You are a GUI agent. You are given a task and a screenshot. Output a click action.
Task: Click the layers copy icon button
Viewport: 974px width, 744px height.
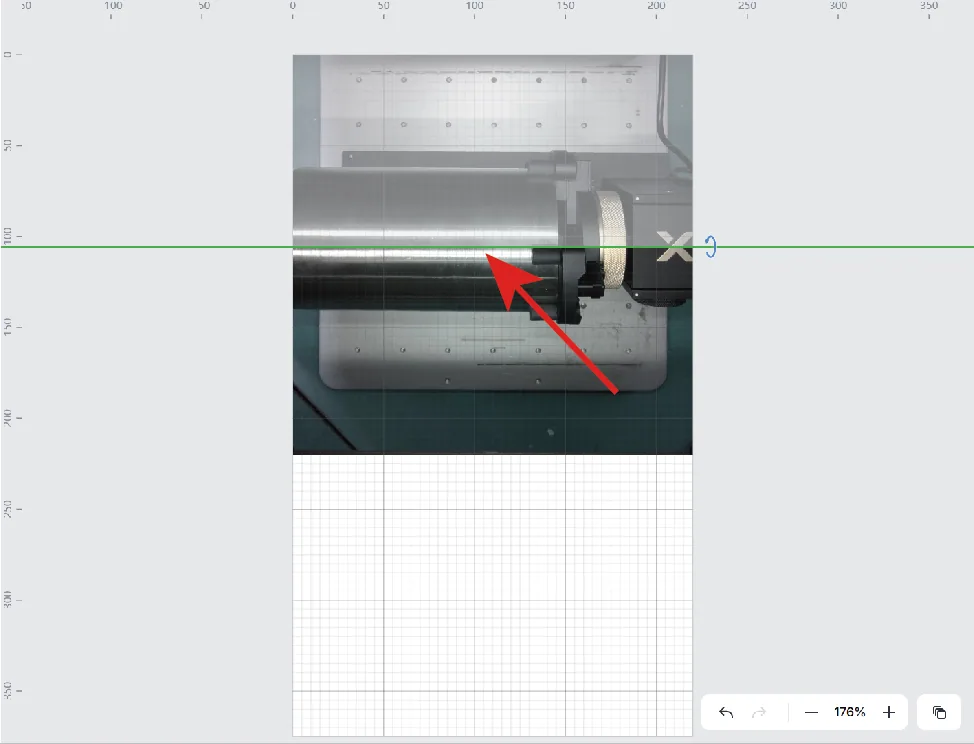click(x=939, y=712)
